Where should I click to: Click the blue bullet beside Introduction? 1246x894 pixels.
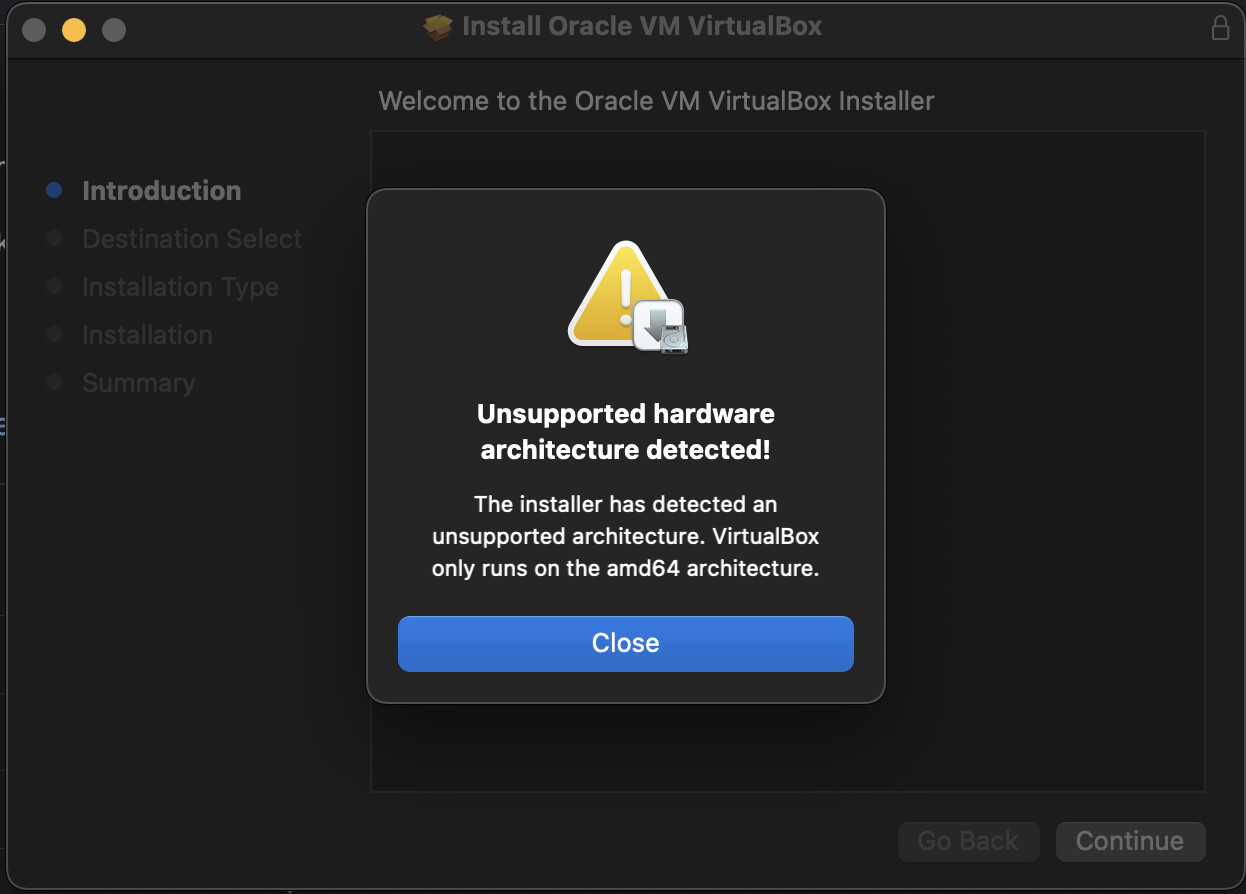(x=55, y=190)
